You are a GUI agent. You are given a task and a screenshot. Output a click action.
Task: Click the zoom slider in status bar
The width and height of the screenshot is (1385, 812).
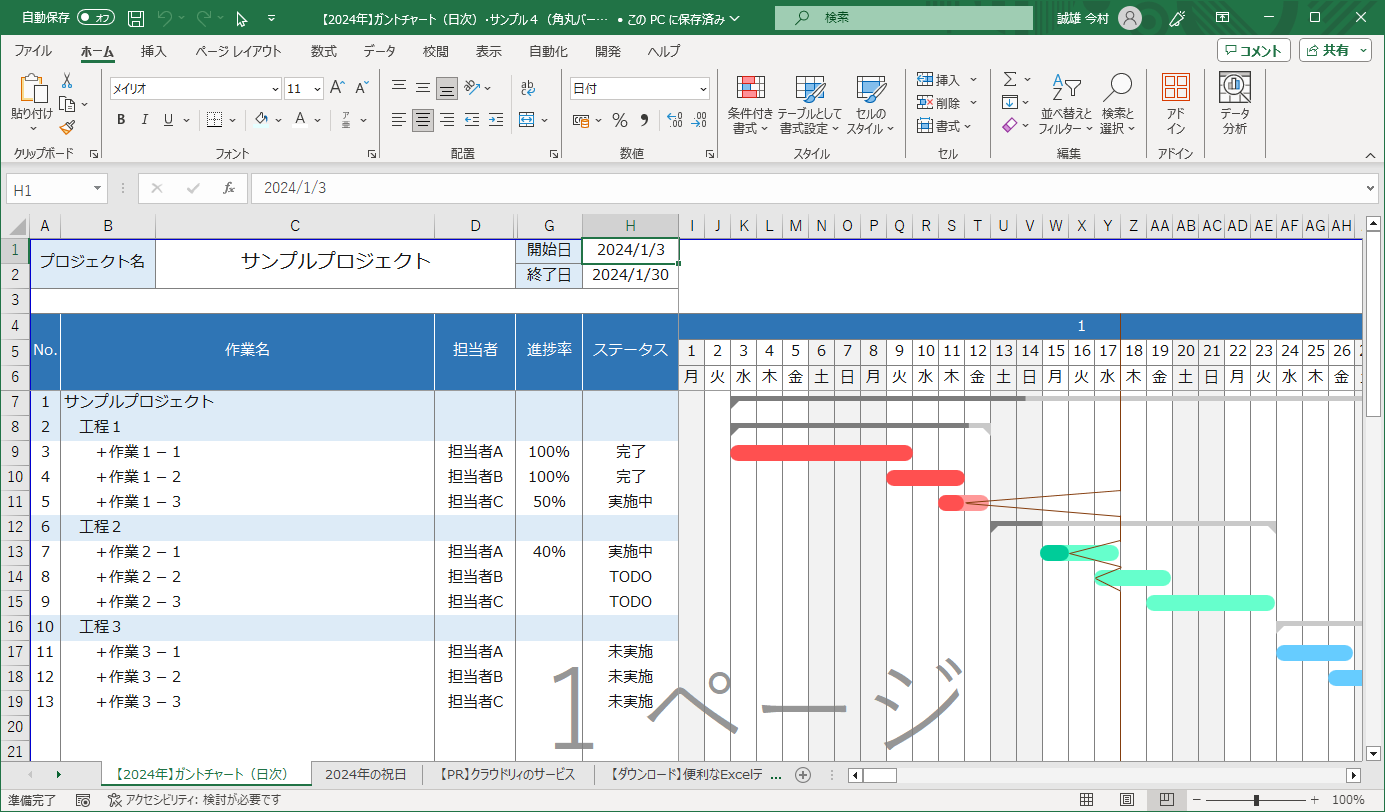pyautogui.click(x=1256, y=800)
